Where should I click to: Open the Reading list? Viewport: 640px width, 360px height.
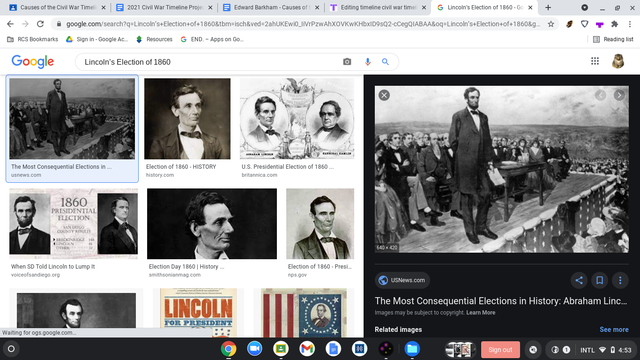pos(613,39)
